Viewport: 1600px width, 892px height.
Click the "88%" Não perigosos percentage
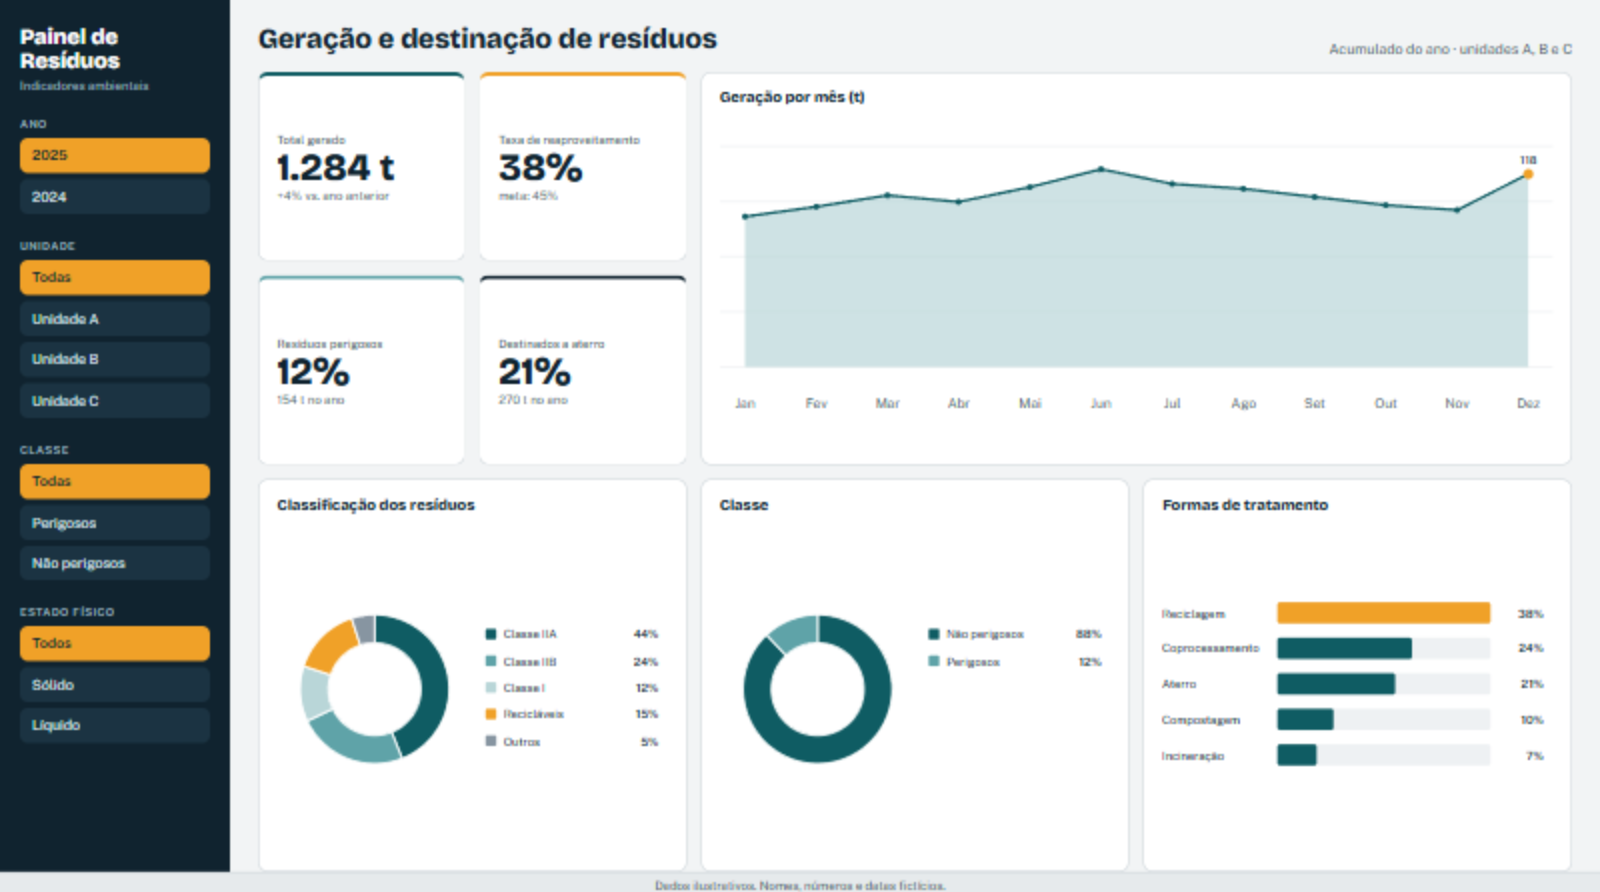[1089, 634]
